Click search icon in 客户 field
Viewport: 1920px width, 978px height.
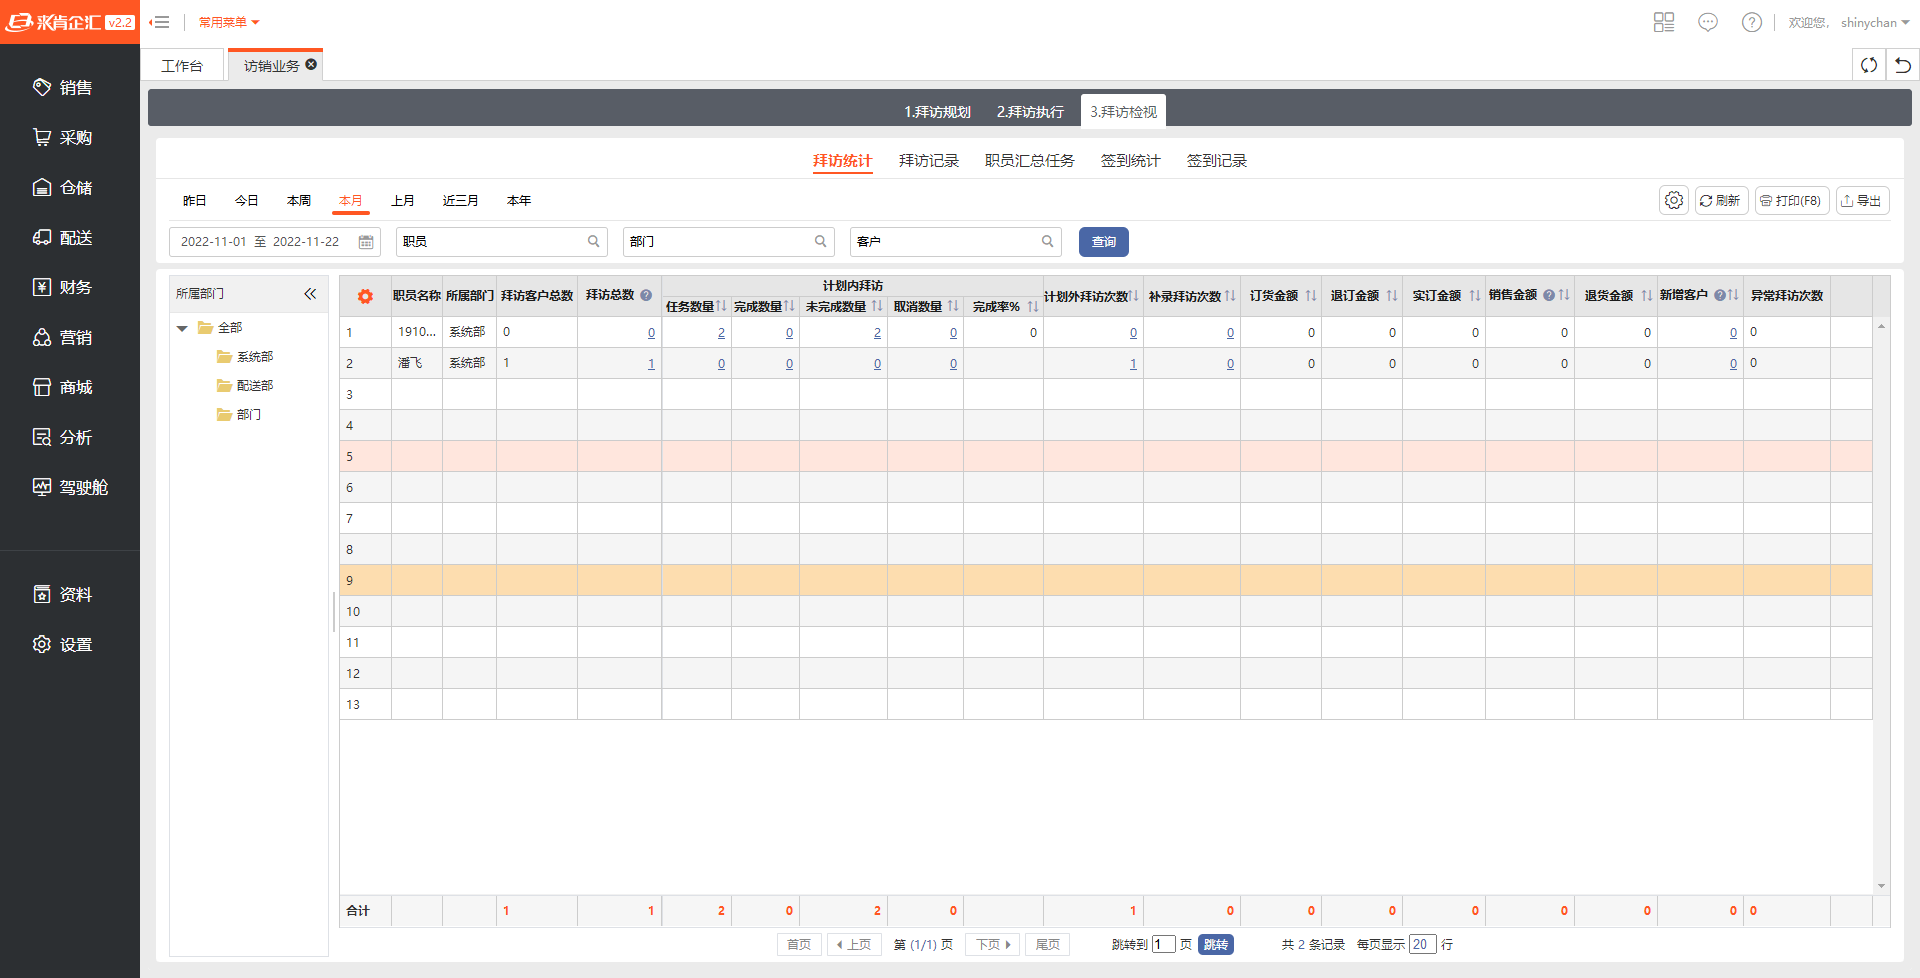(1047, 241)
